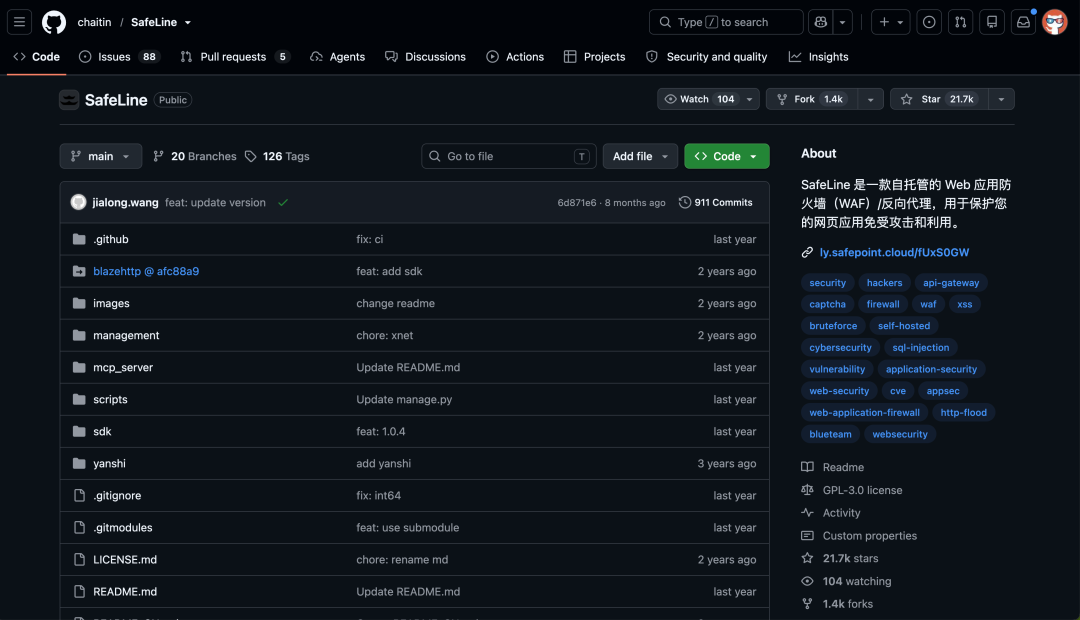Expand the main branch dropdown
The width and height of the screenshot is (1080, 620).
coord(101,156)
